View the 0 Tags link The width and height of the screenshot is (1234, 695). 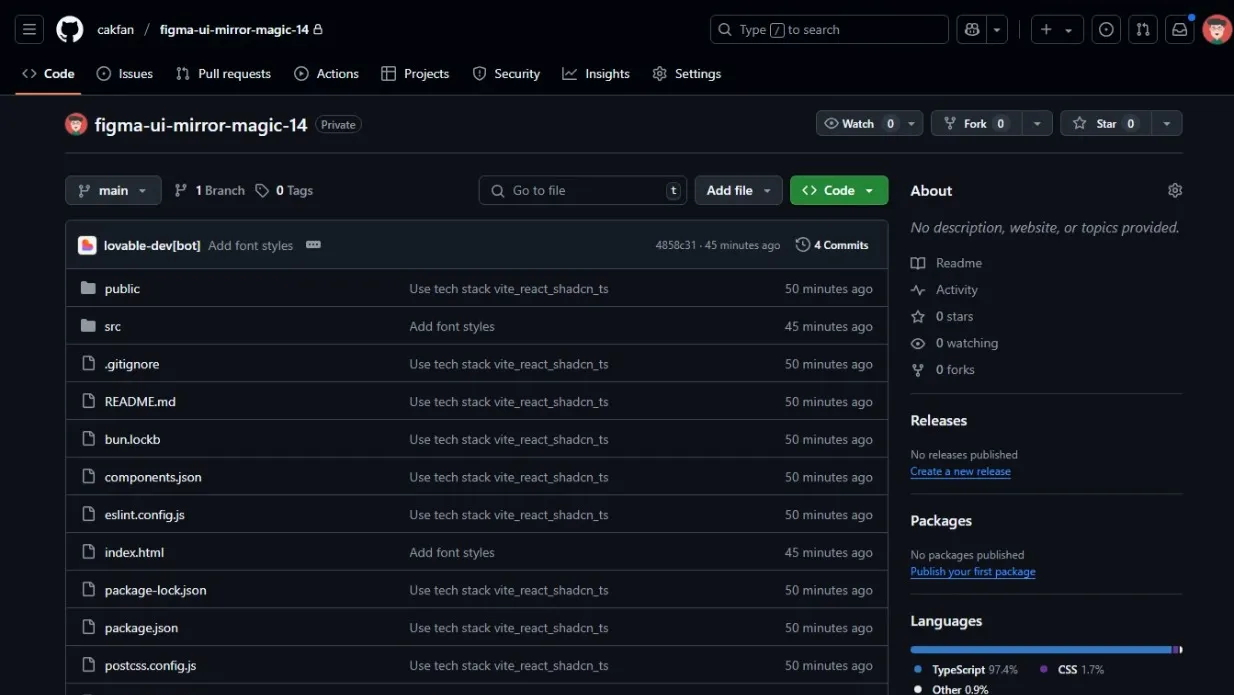point(284,190)
